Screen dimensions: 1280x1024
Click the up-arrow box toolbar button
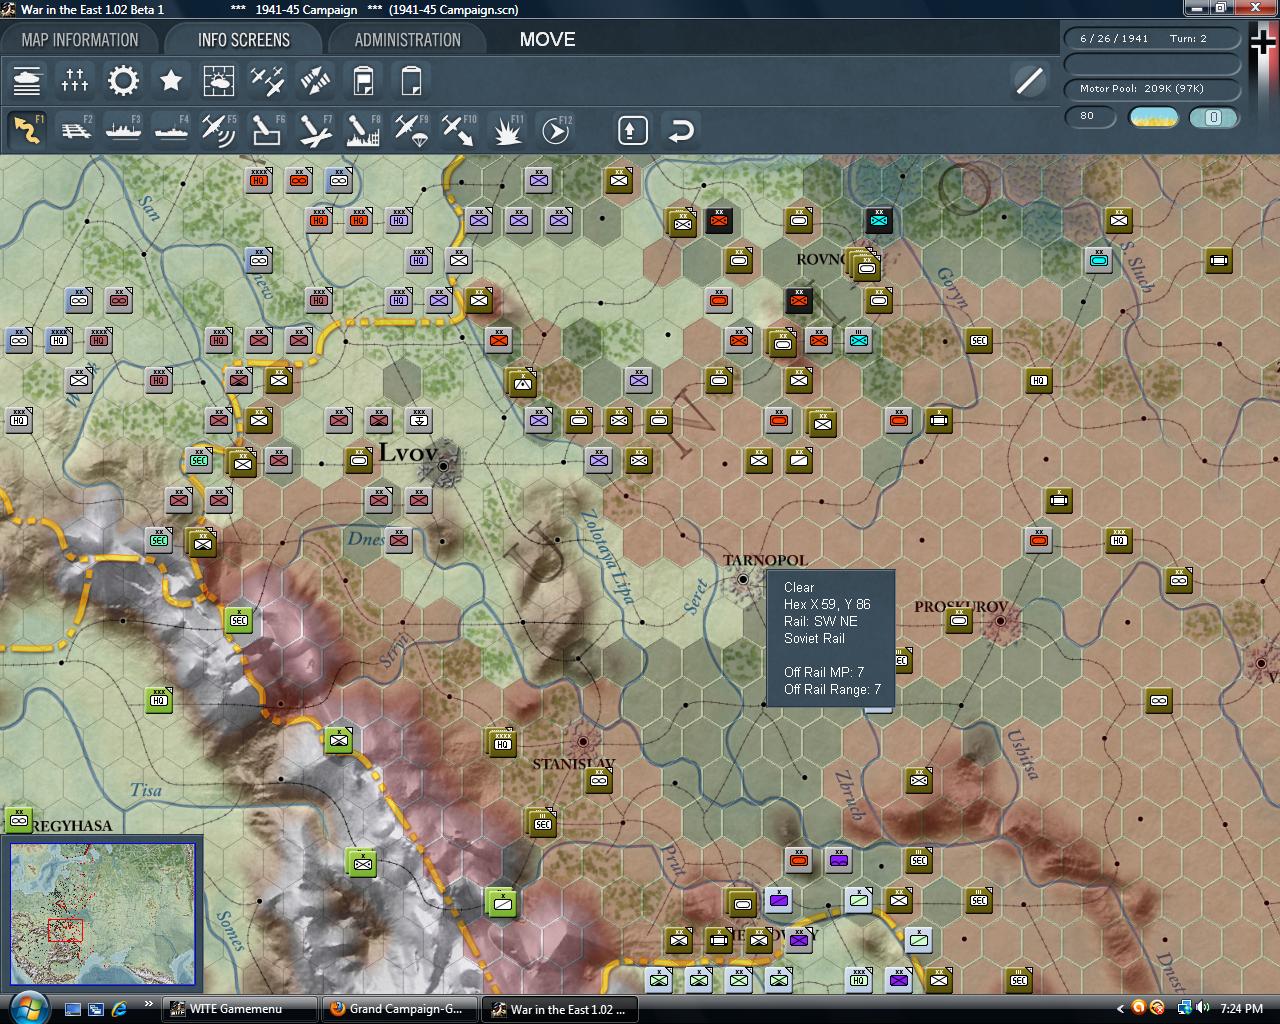(x=633, y=130)
